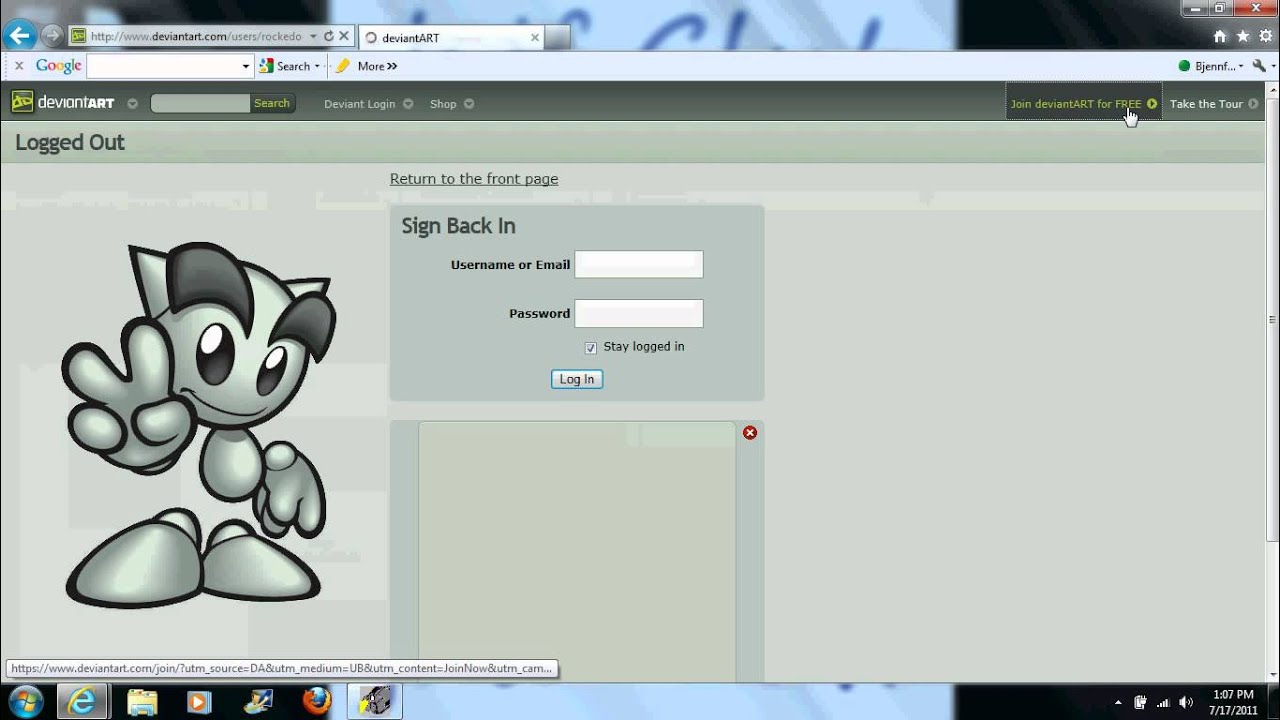The image size is (1280, 720).
Task: Click the volume speaker tray icon
Action: coord(1186,702)
